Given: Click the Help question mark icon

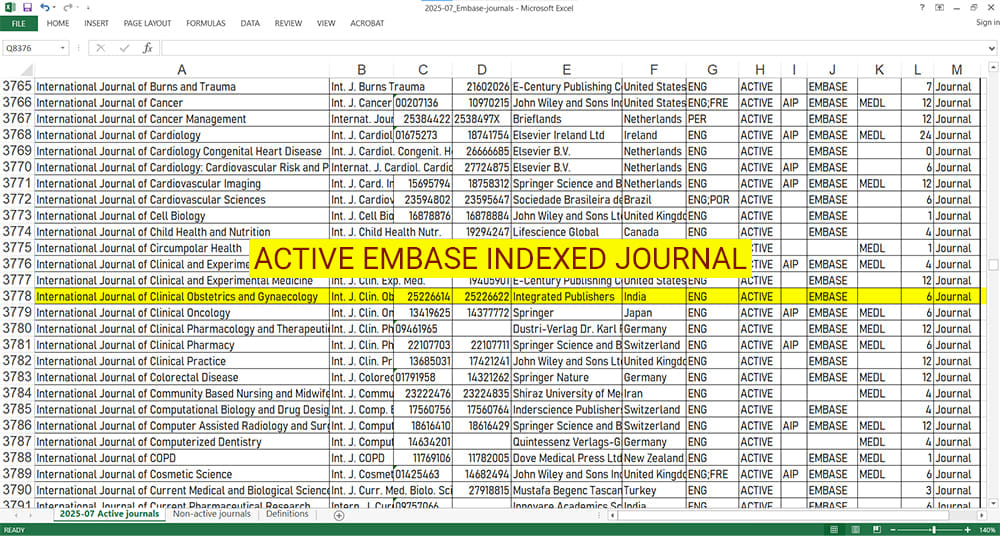Looking at the screenshot, I should [922, 7].
